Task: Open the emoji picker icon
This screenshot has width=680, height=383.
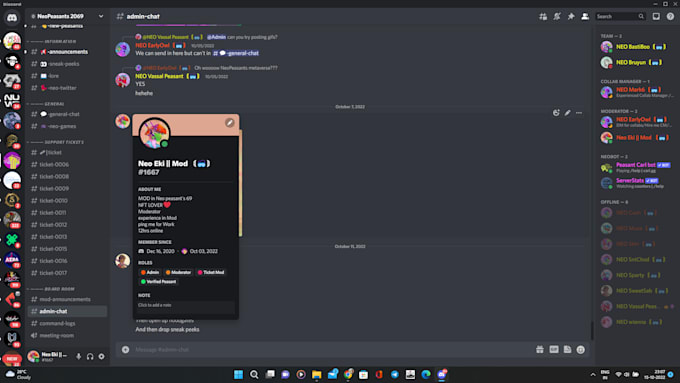Action: click(581, 350)
